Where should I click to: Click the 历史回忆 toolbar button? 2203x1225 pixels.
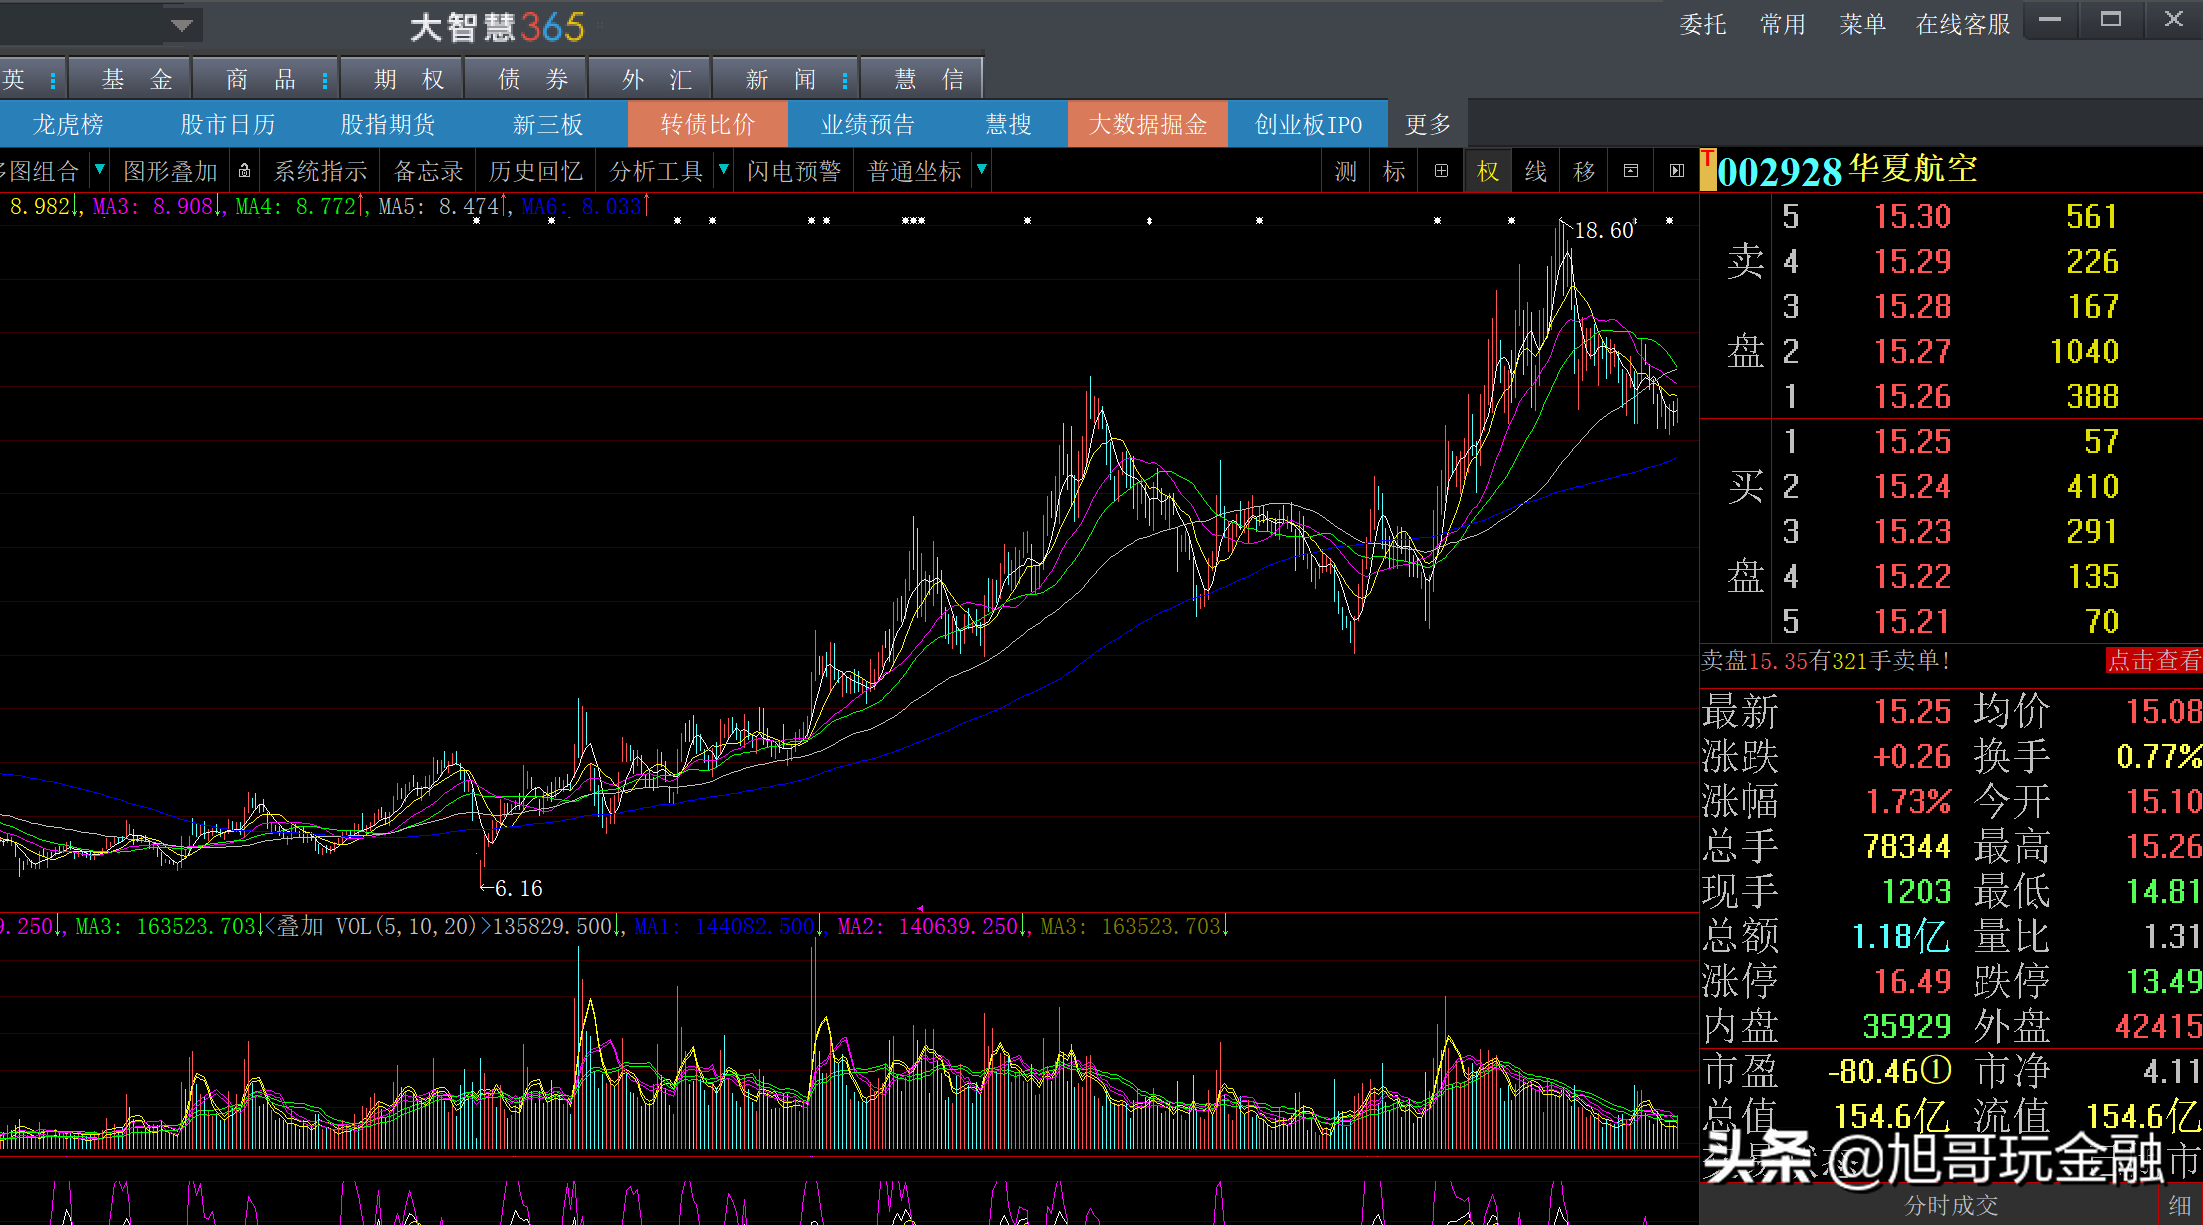(x=536, y=172)
